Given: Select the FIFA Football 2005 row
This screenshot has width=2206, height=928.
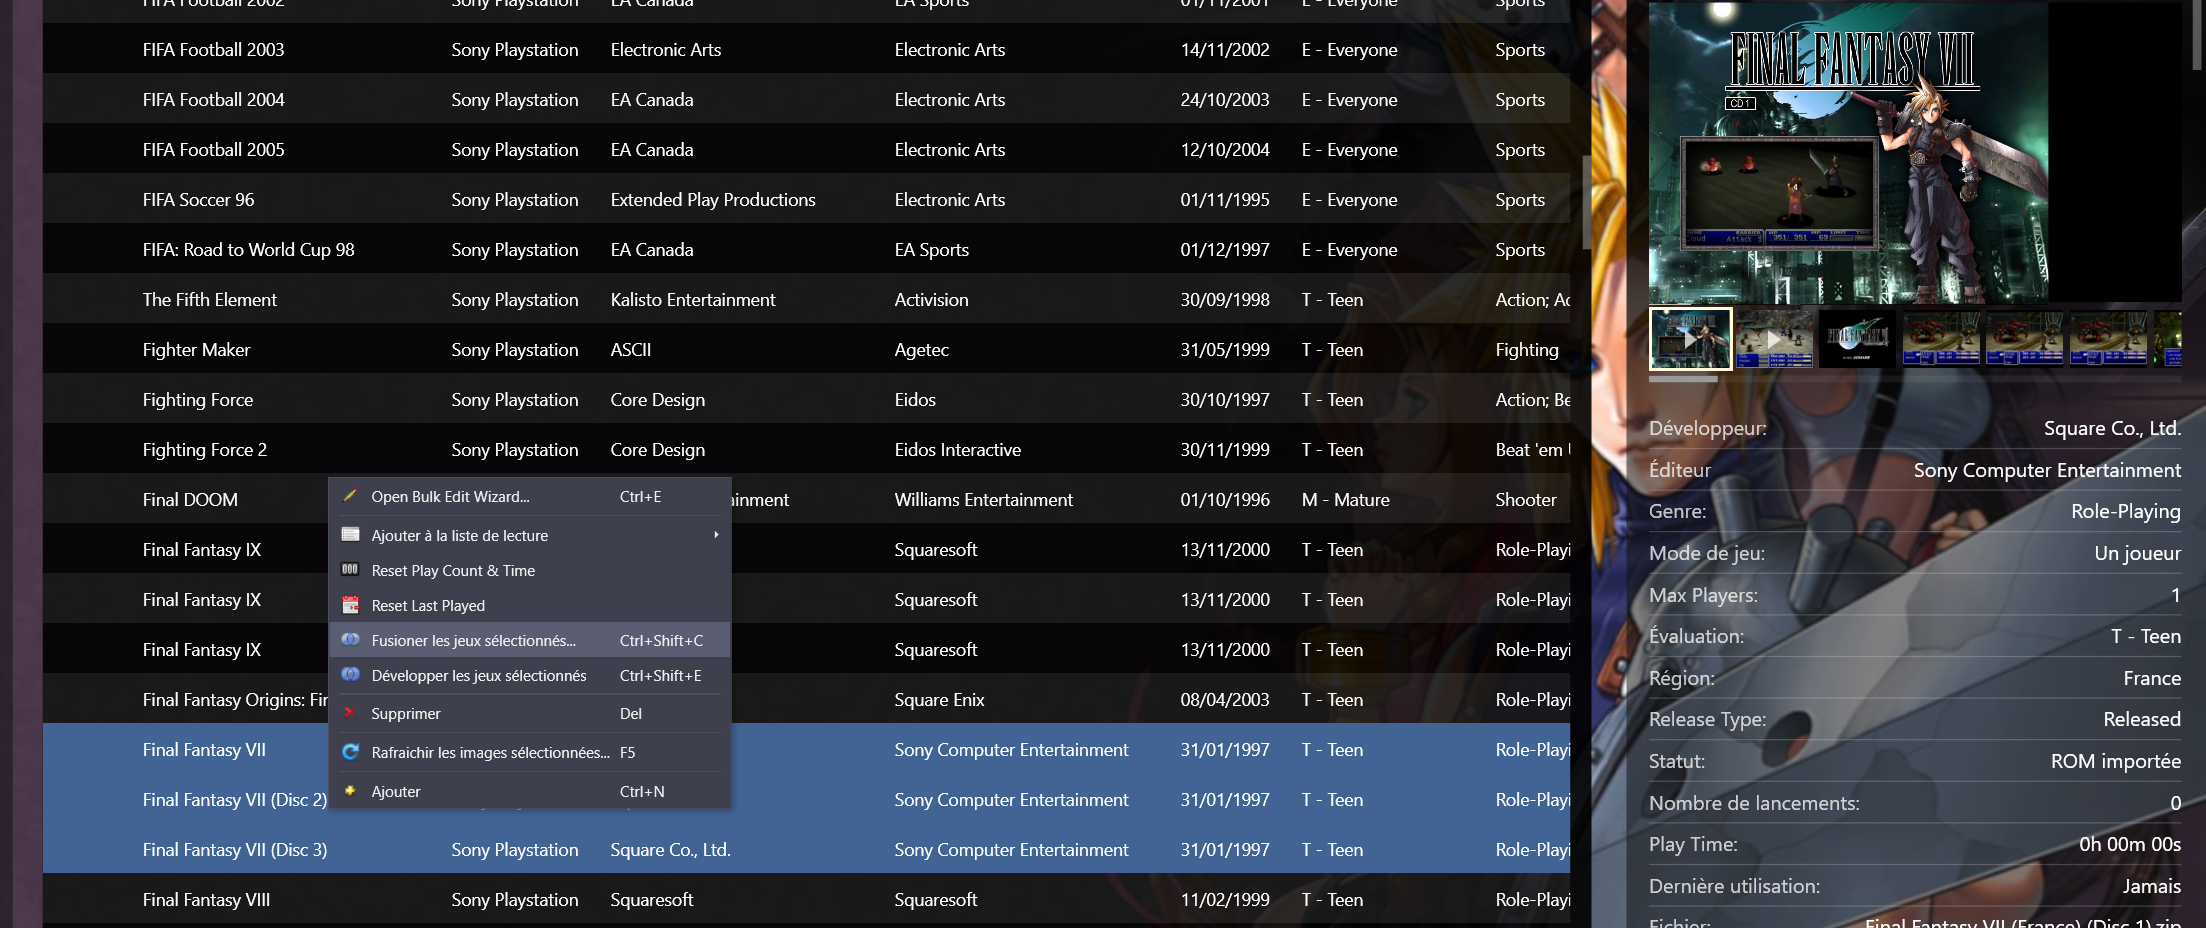Looking at the screenshot, I should tap(806, 149).
